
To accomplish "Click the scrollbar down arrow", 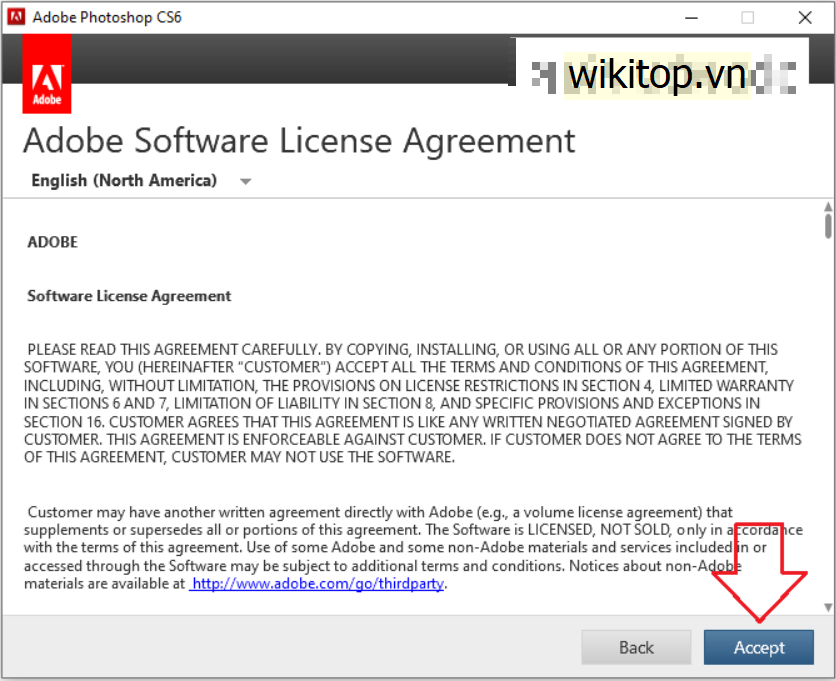I will (x=827, y=607).
